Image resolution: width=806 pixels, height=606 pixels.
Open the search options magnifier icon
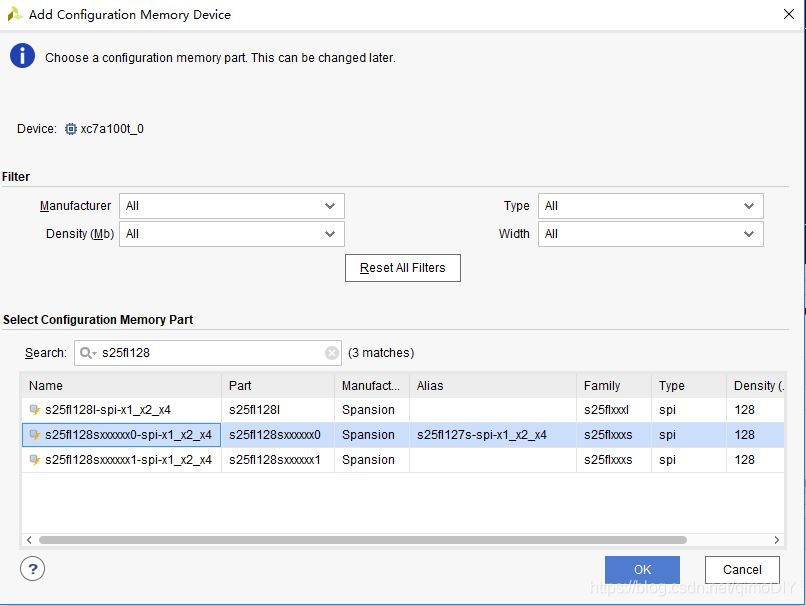point(90,352)
